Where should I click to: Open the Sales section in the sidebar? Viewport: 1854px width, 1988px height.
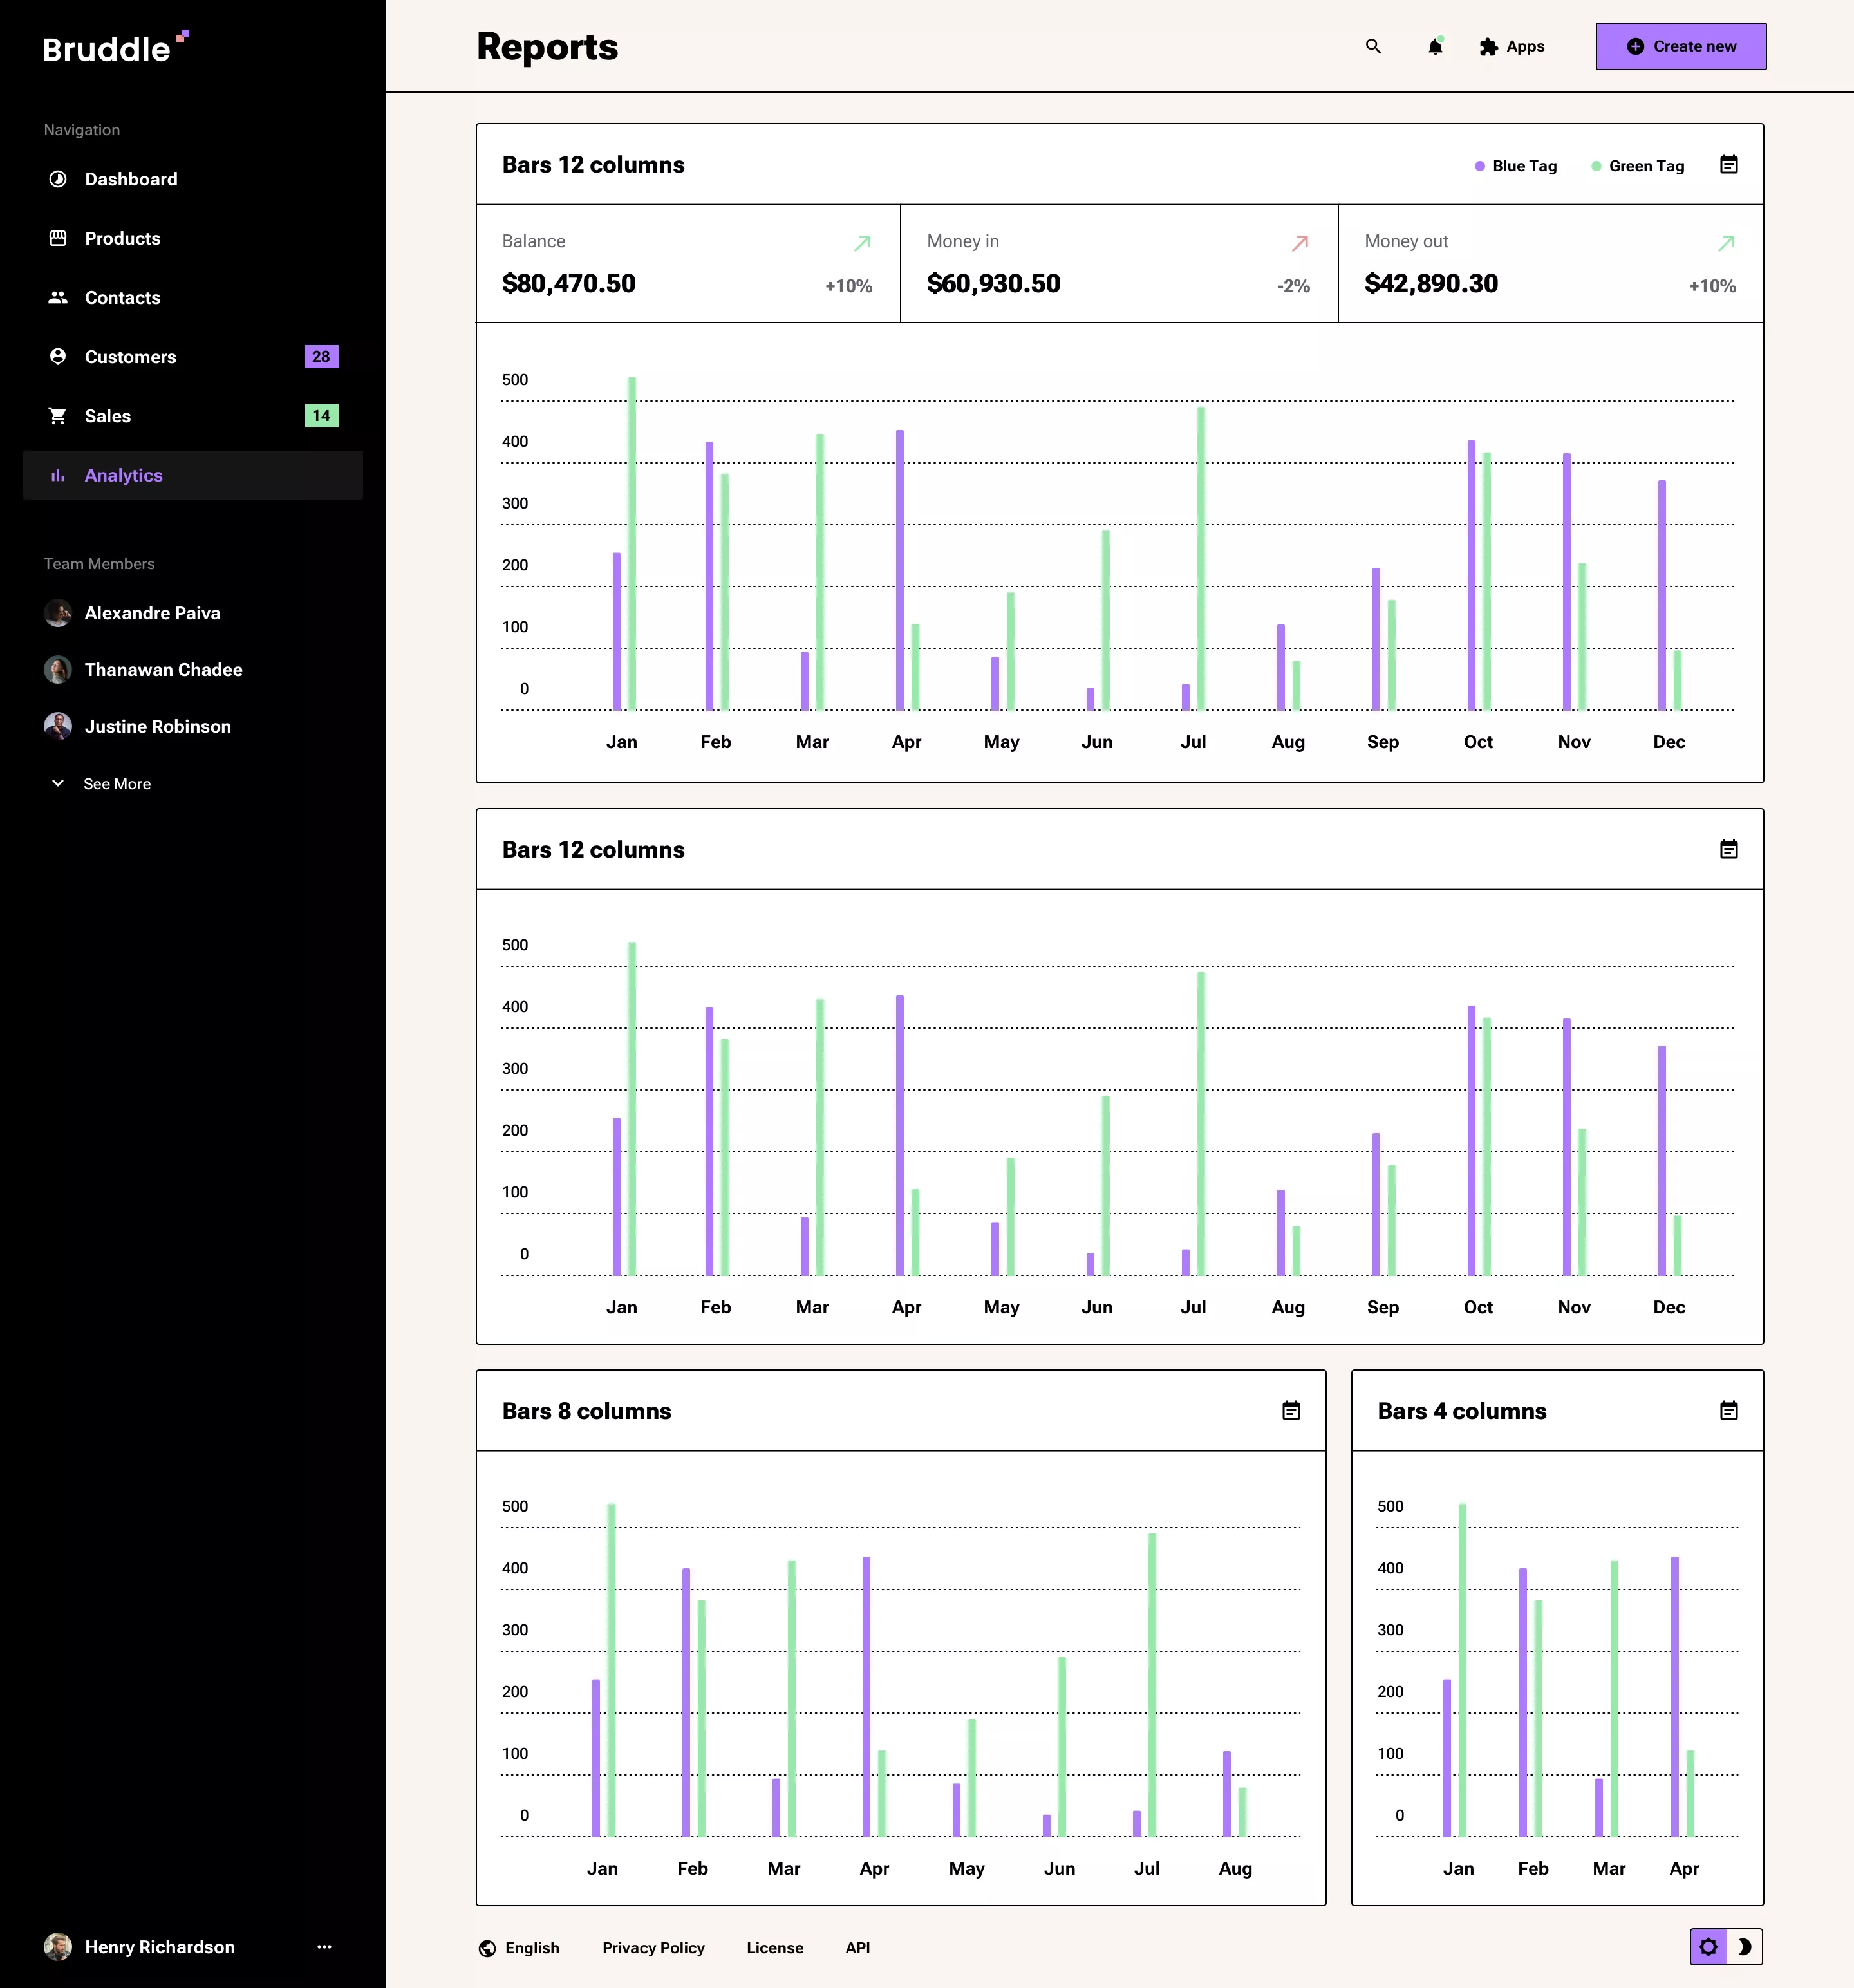click(107, 416)
